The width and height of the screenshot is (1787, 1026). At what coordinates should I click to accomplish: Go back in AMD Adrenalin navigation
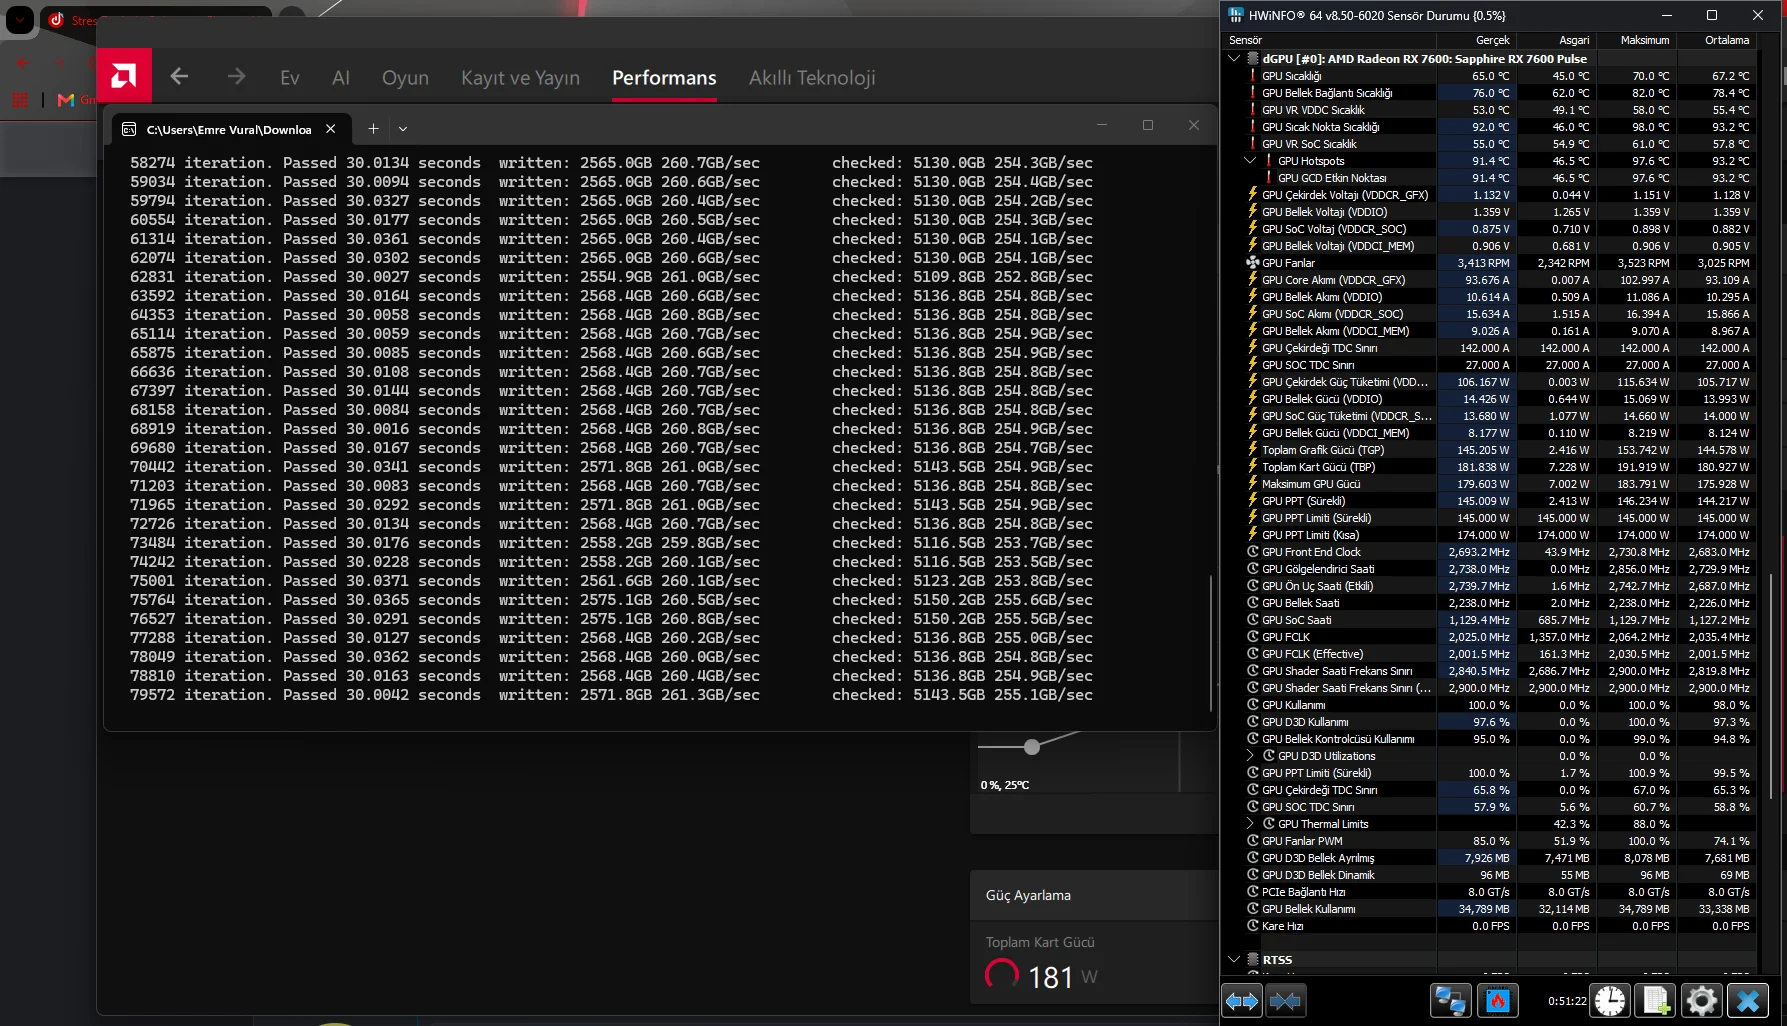pyautogui.click(x=180, y=76)
